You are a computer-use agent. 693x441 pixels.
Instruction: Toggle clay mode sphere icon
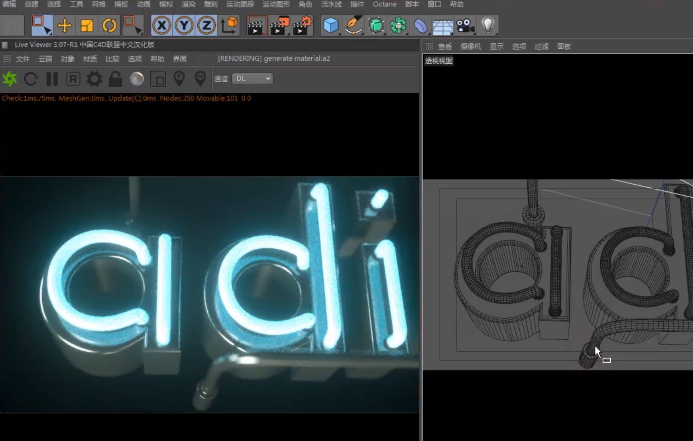137,79
